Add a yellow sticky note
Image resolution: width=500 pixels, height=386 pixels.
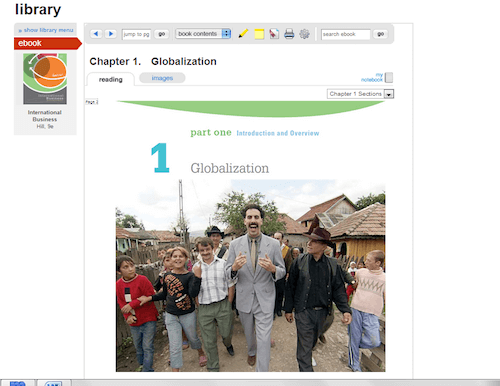point(259,34)
